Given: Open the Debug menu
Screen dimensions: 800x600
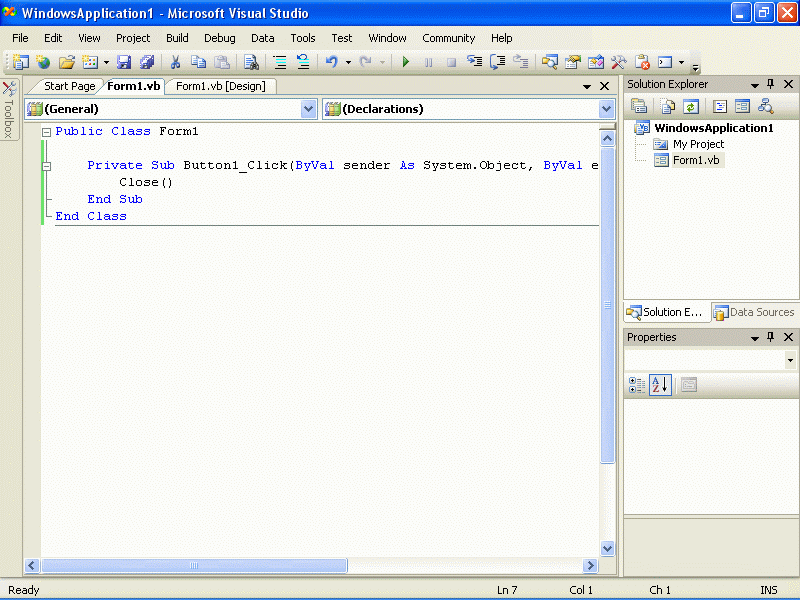Looking at the screenshot, I should (x=220, y=38).
